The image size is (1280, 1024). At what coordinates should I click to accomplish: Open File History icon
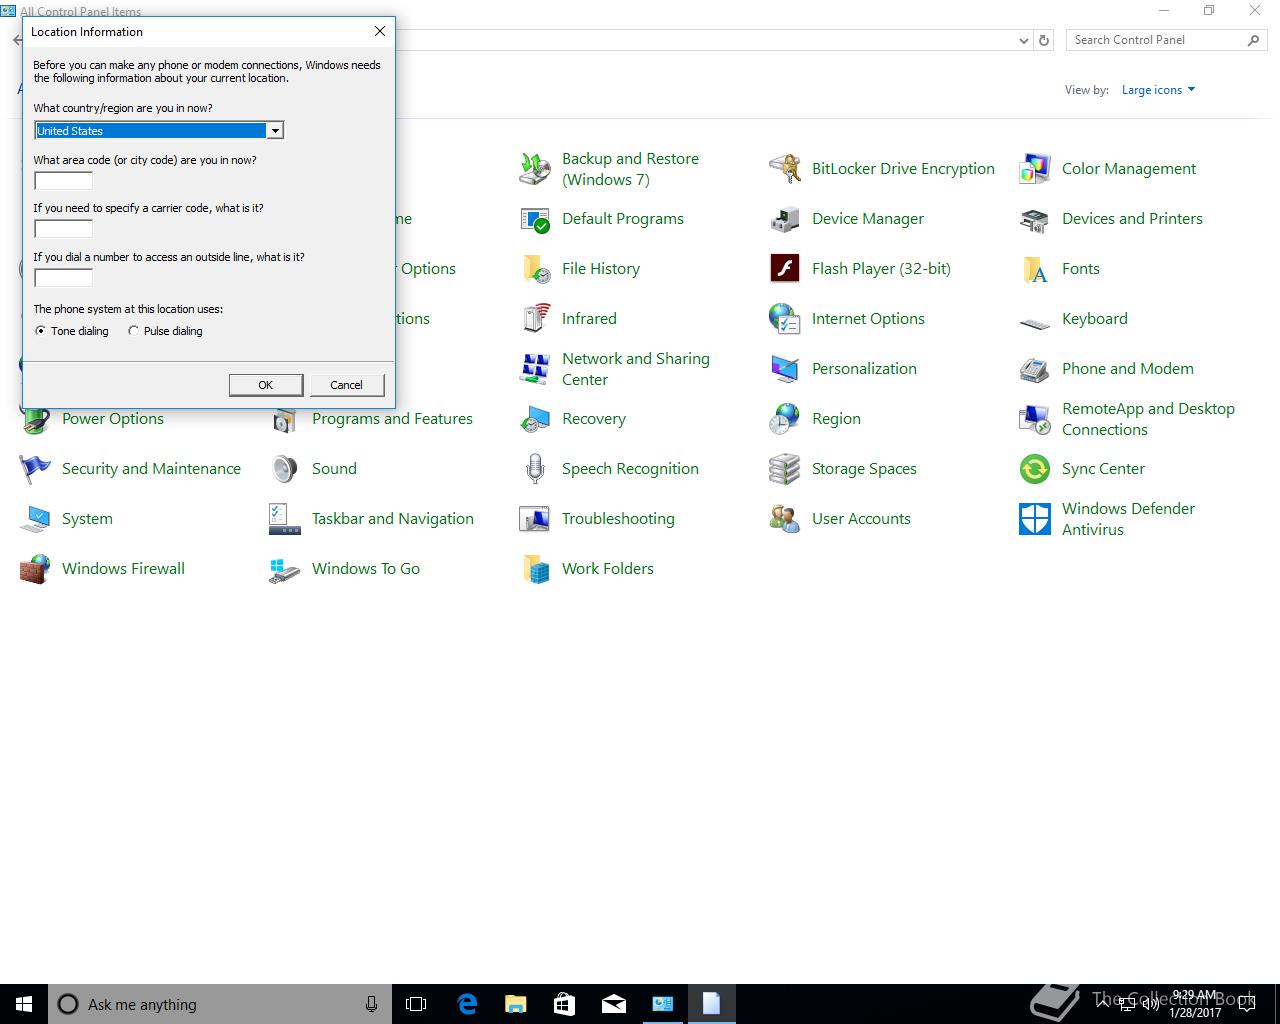(x=535, y=269)
